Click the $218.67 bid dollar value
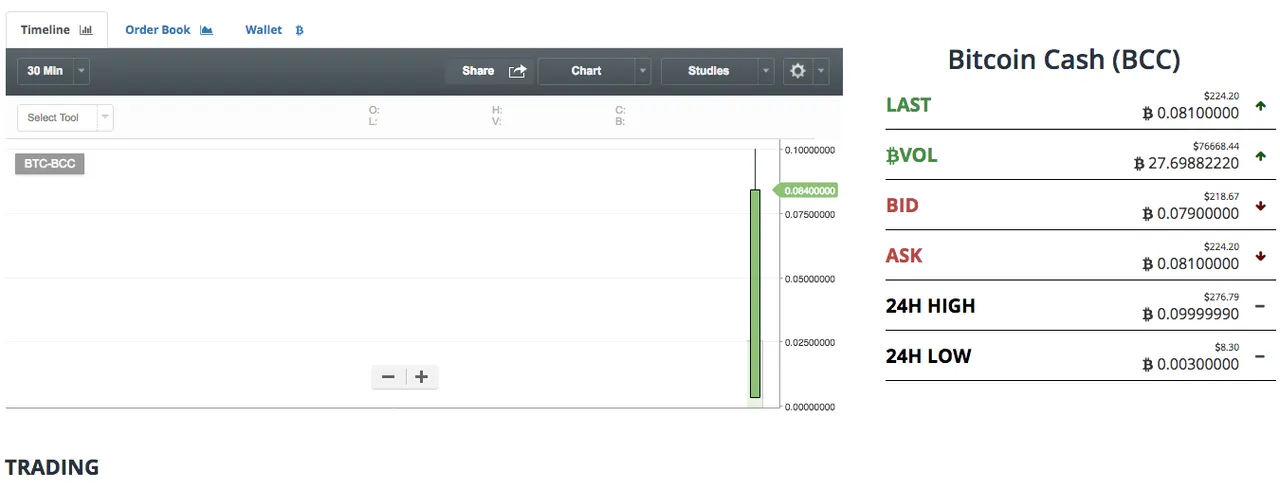Image resolution: width=1280 pixels, height=487 pixels. [x=1222, y=196]
